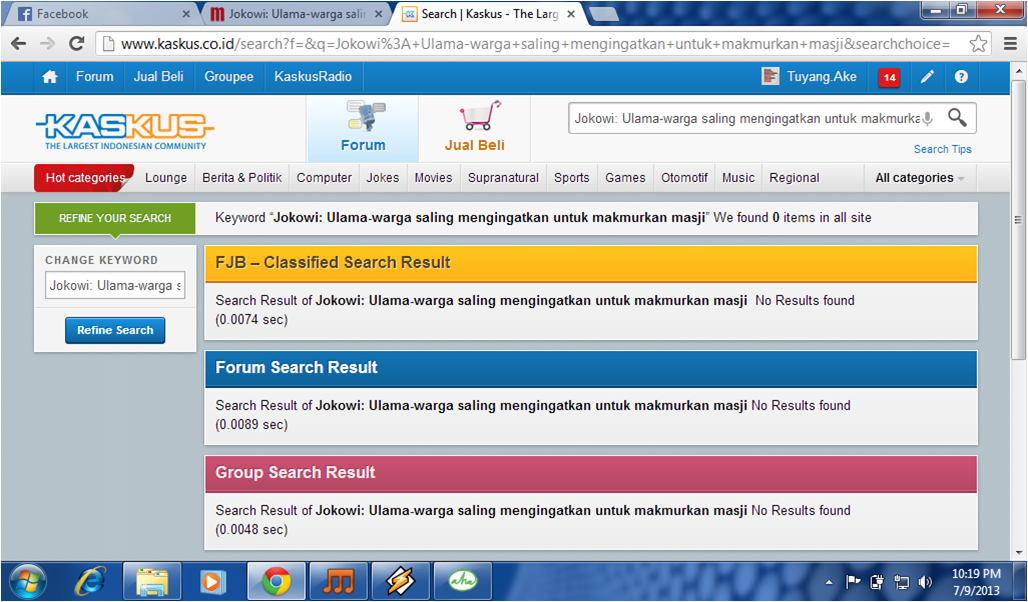Open Music category
Image resolution: width=1028 pixels, height=602 pixels.
click(738, 178)
